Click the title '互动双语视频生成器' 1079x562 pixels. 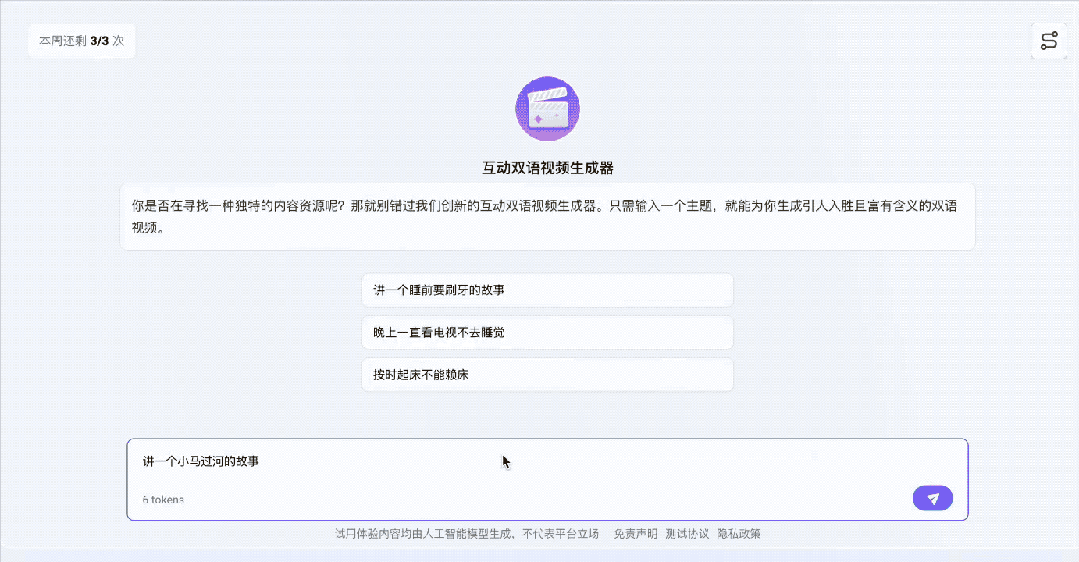(x=547, y=168)
